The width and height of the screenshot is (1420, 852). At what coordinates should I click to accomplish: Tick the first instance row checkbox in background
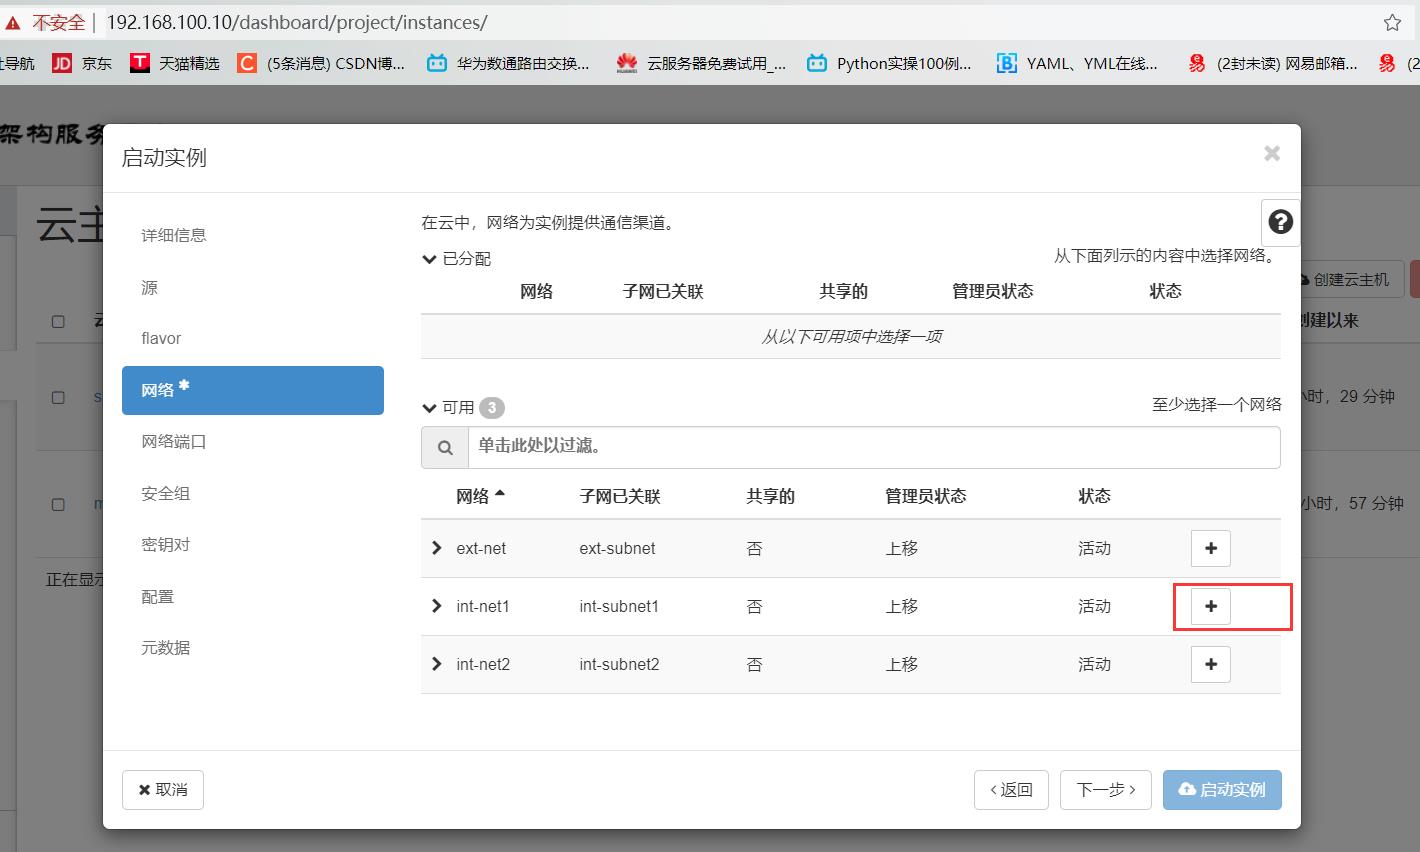click(58, 397)
